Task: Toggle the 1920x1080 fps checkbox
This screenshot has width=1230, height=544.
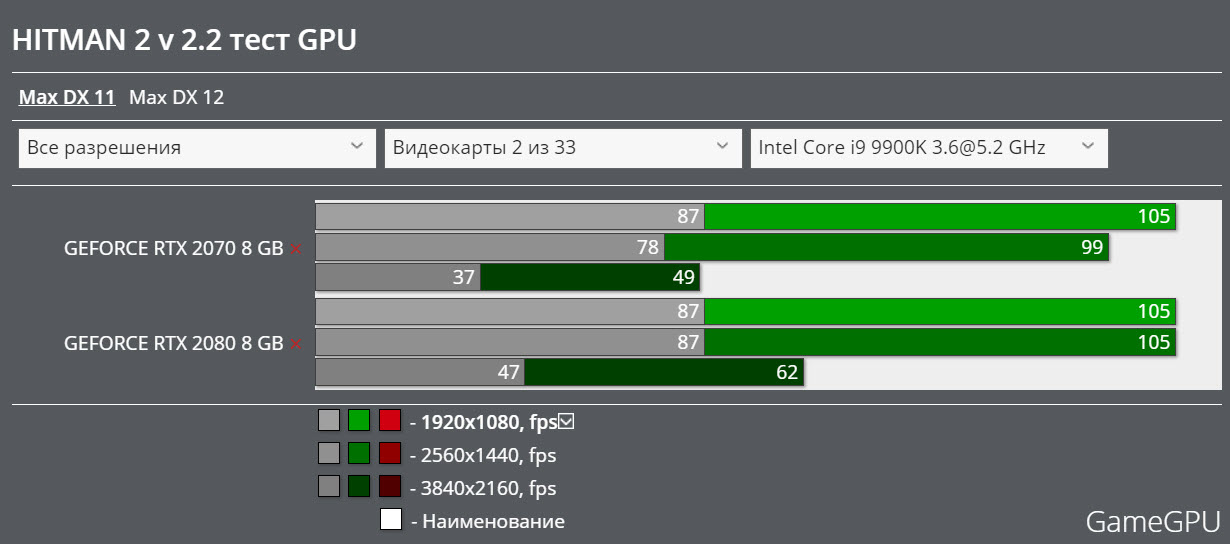Action: (566, 422)
